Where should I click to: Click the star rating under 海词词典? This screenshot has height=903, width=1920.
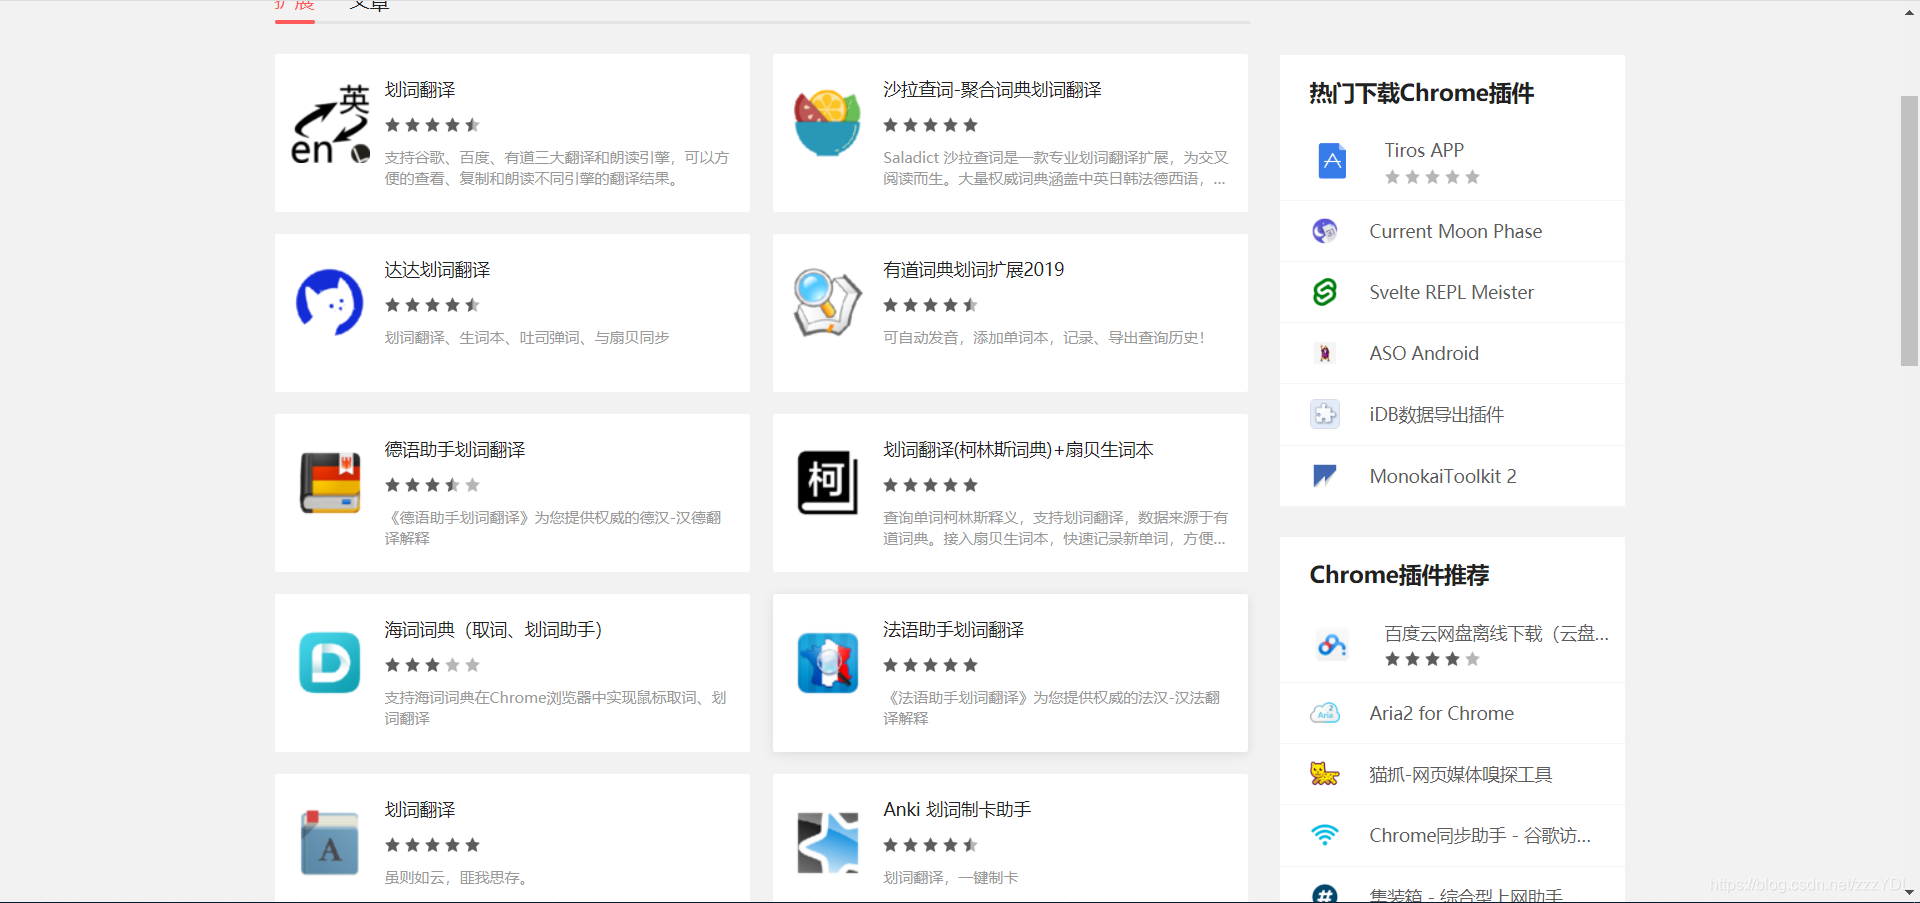click(x=432, y=665)
